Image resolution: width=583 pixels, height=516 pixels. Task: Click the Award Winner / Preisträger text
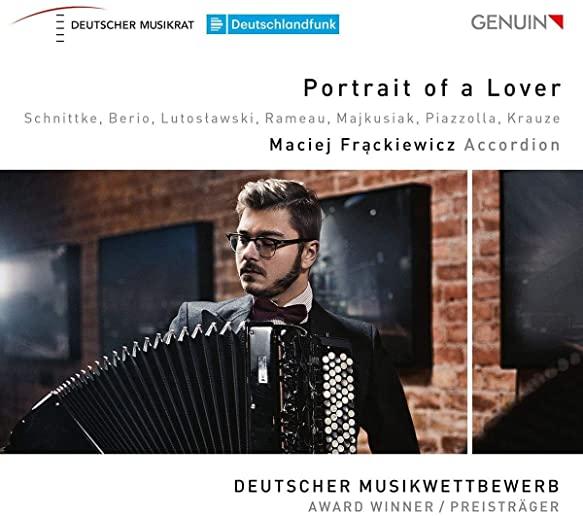434,506
